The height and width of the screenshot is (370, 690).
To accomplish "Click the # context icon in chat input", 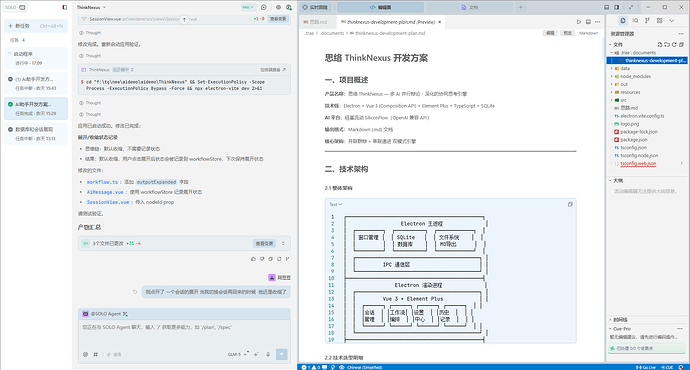I will [95, 354].
